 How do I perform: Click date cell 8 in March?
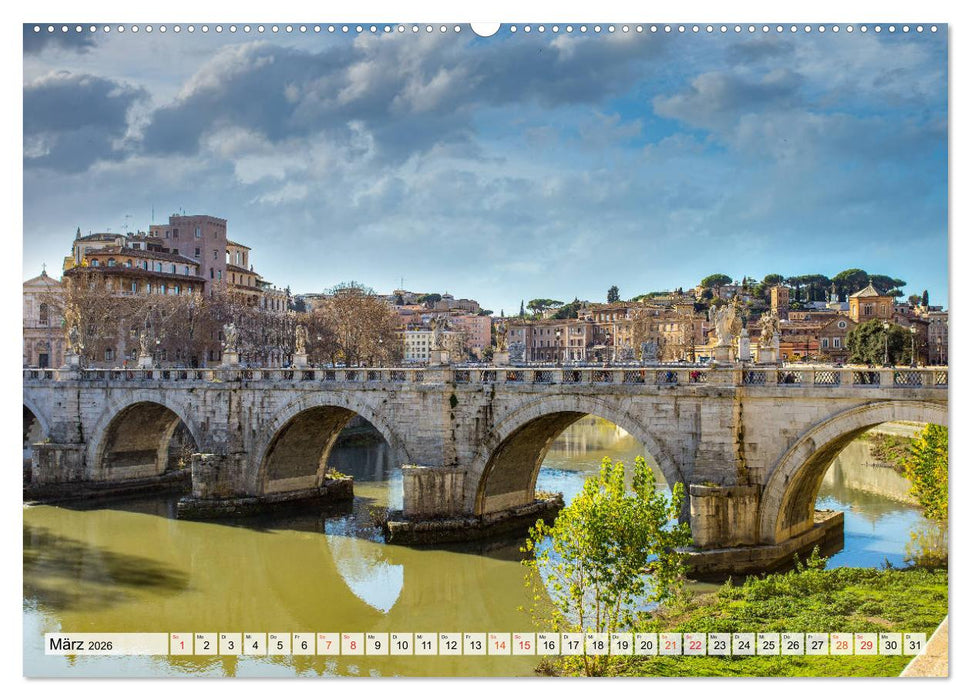[352, 645]
